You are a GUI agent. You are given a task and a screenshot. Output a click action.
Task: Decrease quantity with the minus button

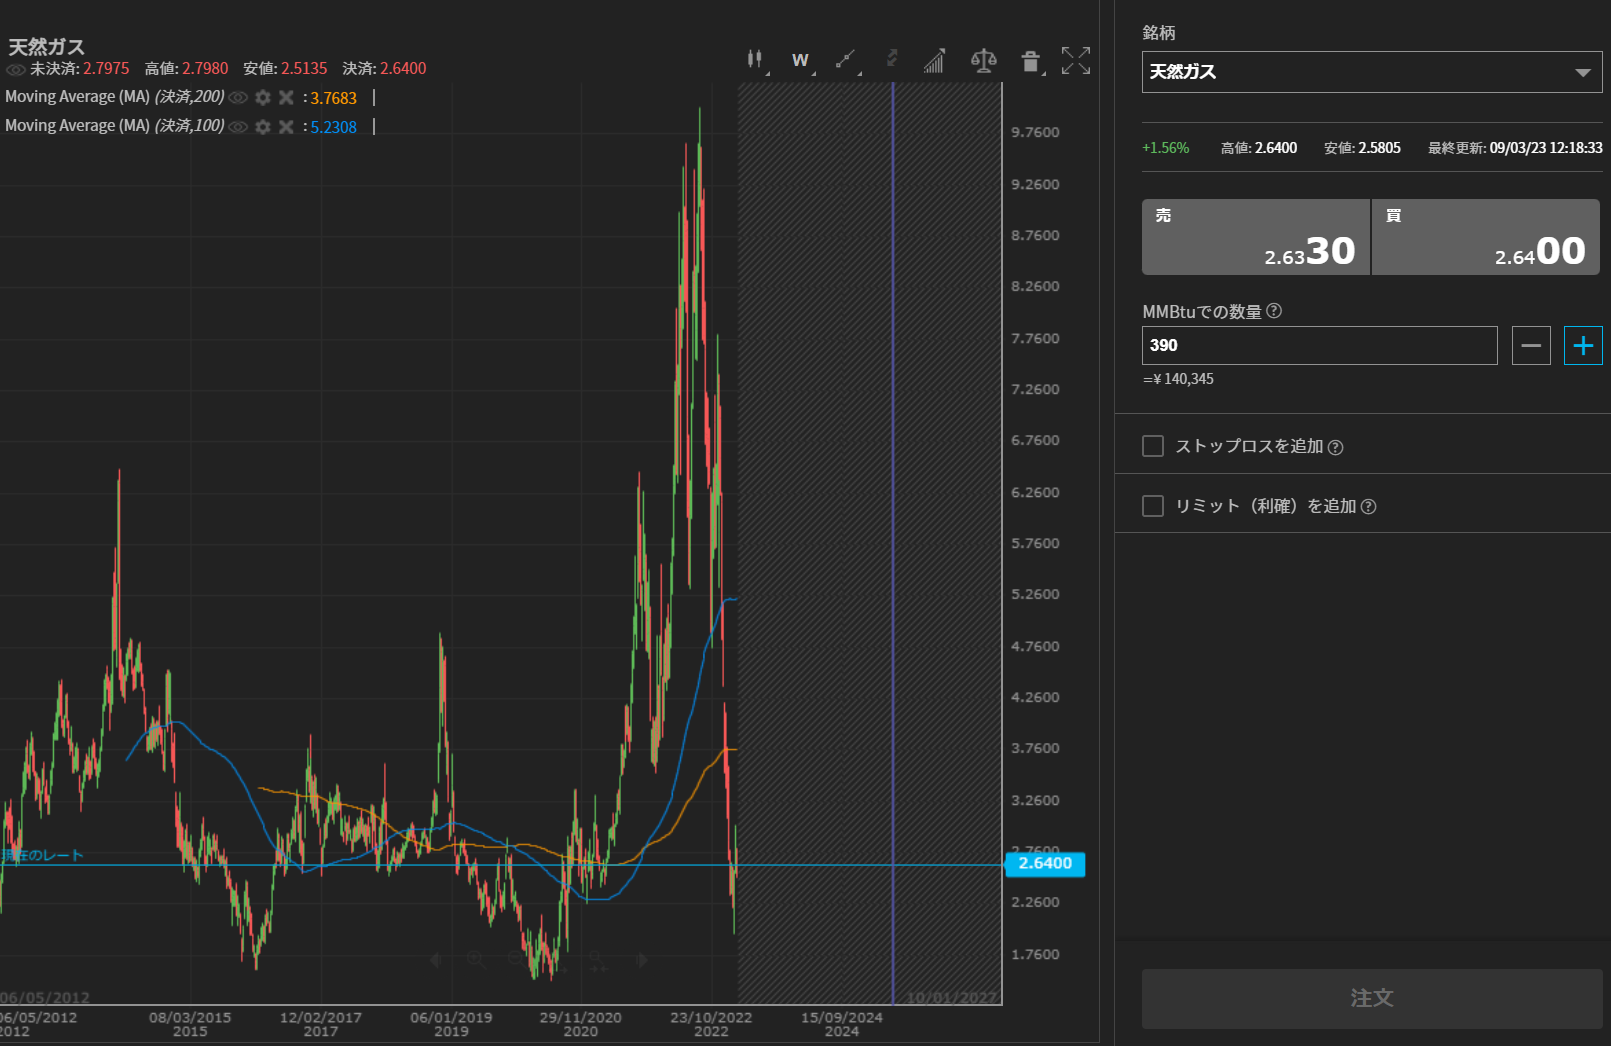pos(1531,346)
